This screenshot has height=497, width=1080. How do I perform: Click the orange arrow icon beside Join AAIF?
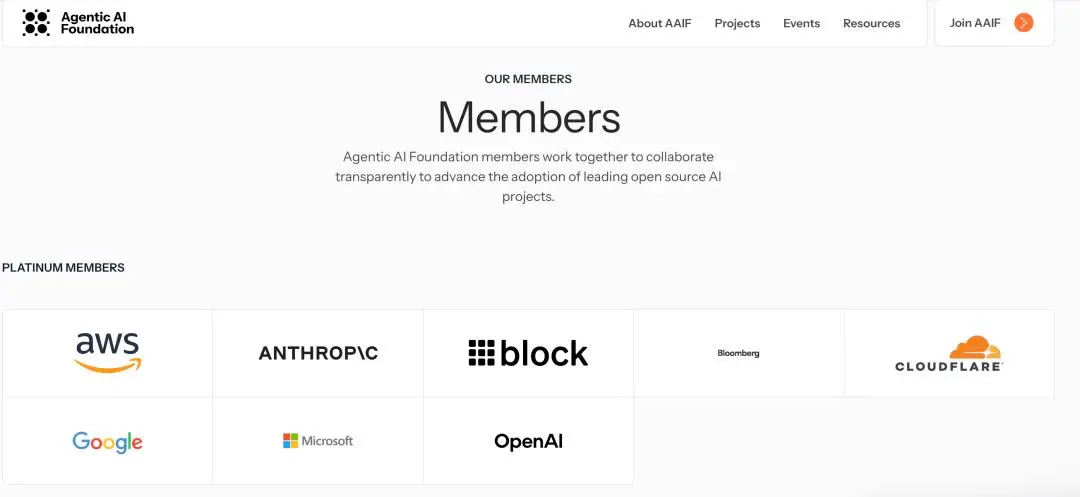[1024, 23]
